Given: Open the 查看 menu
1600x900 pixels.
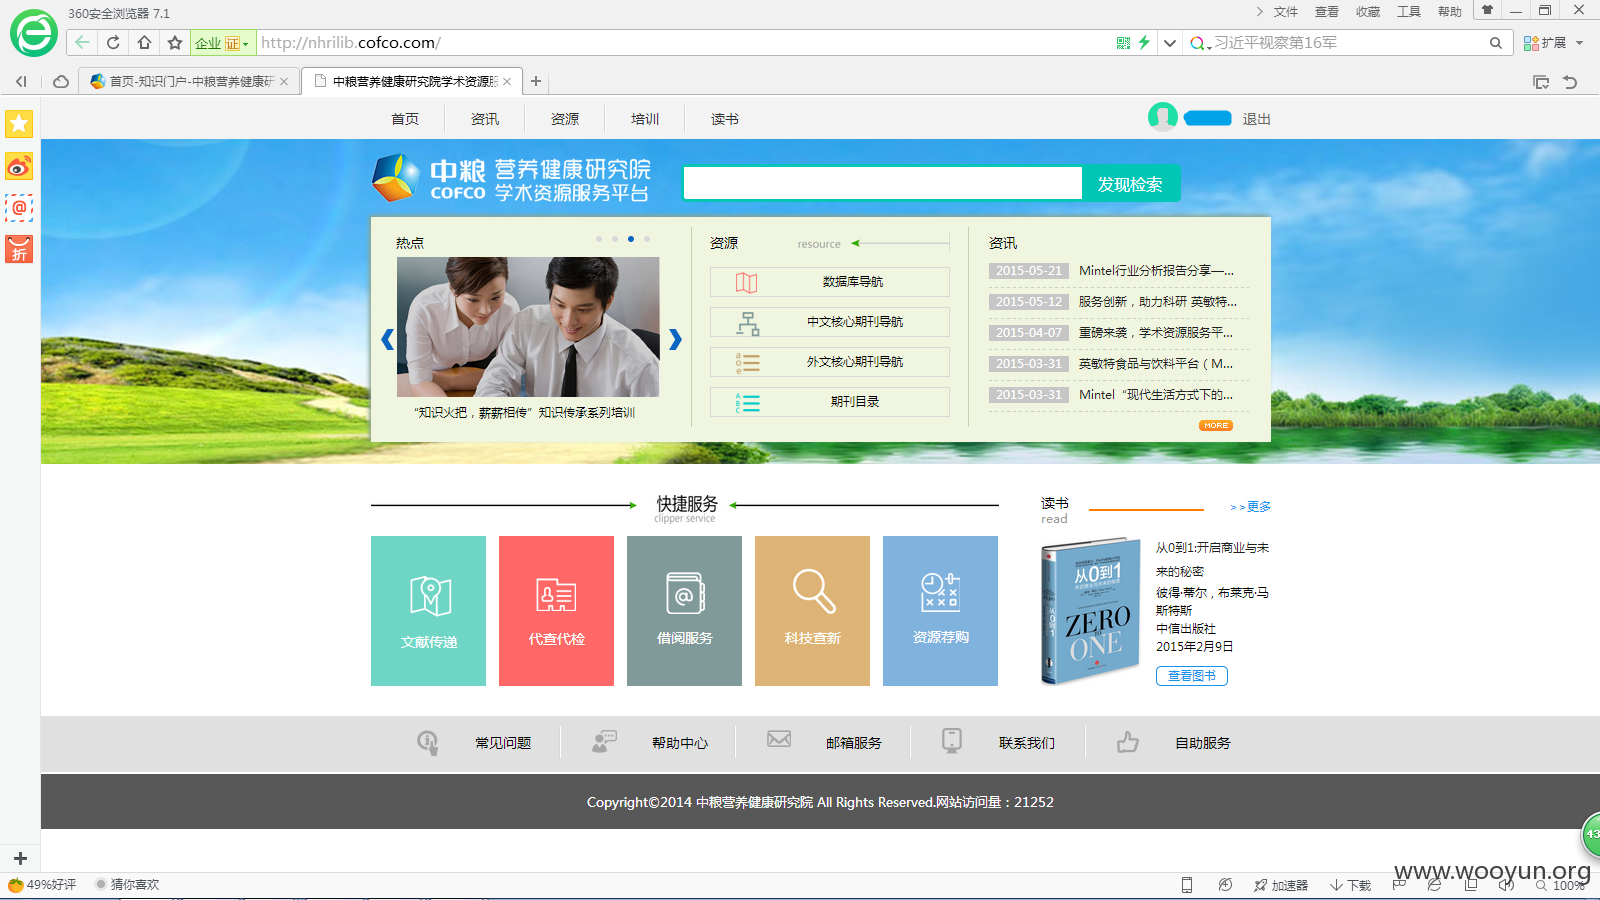Looking at the screenshot, I should (x=1326, y=12).
